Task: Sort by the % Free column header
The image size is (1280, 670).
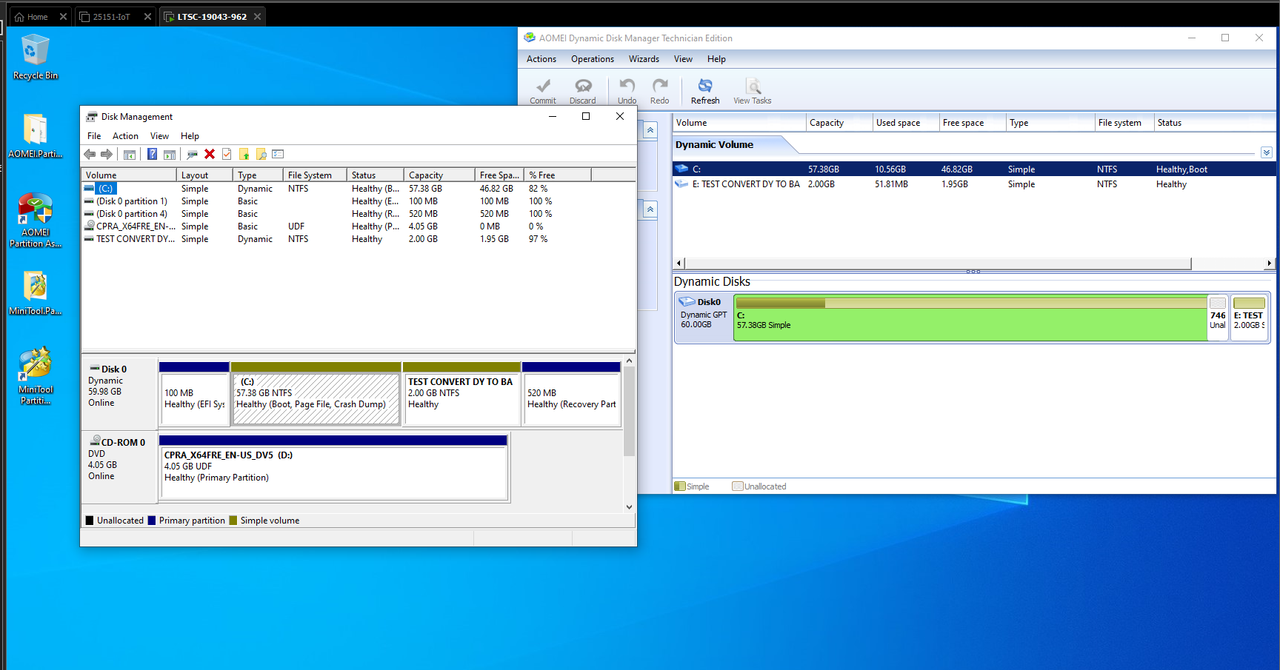Action: click(558, 175)
